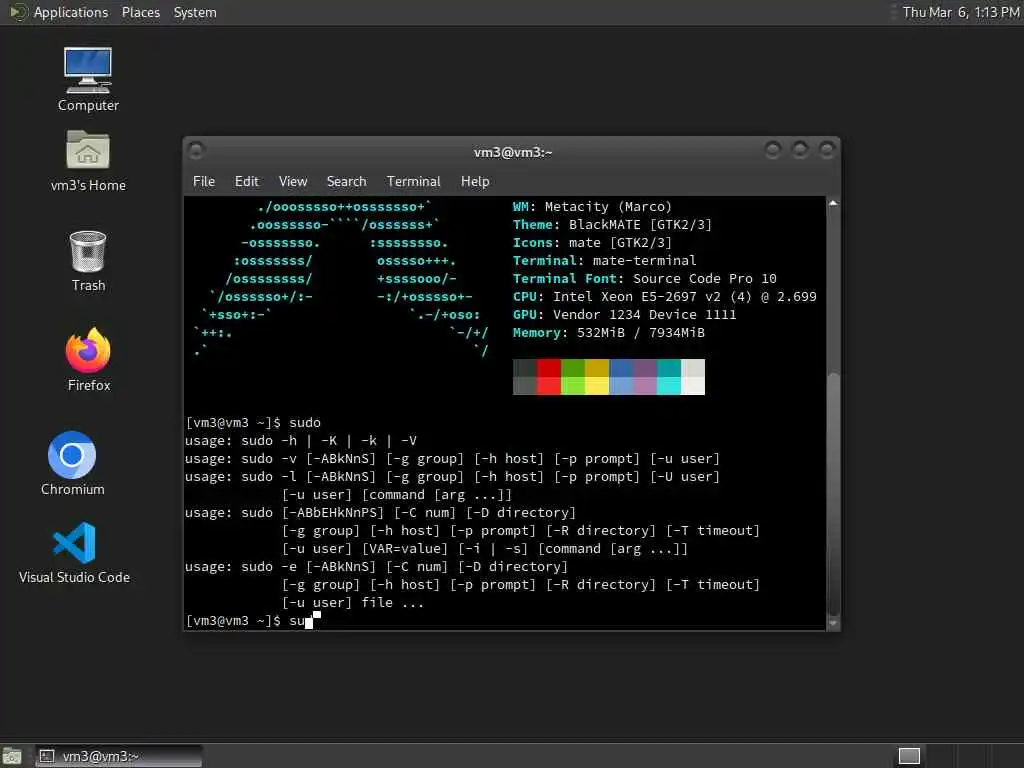
Task: Launch Firefox from the desktop
Action: click(x=88, y=359)
